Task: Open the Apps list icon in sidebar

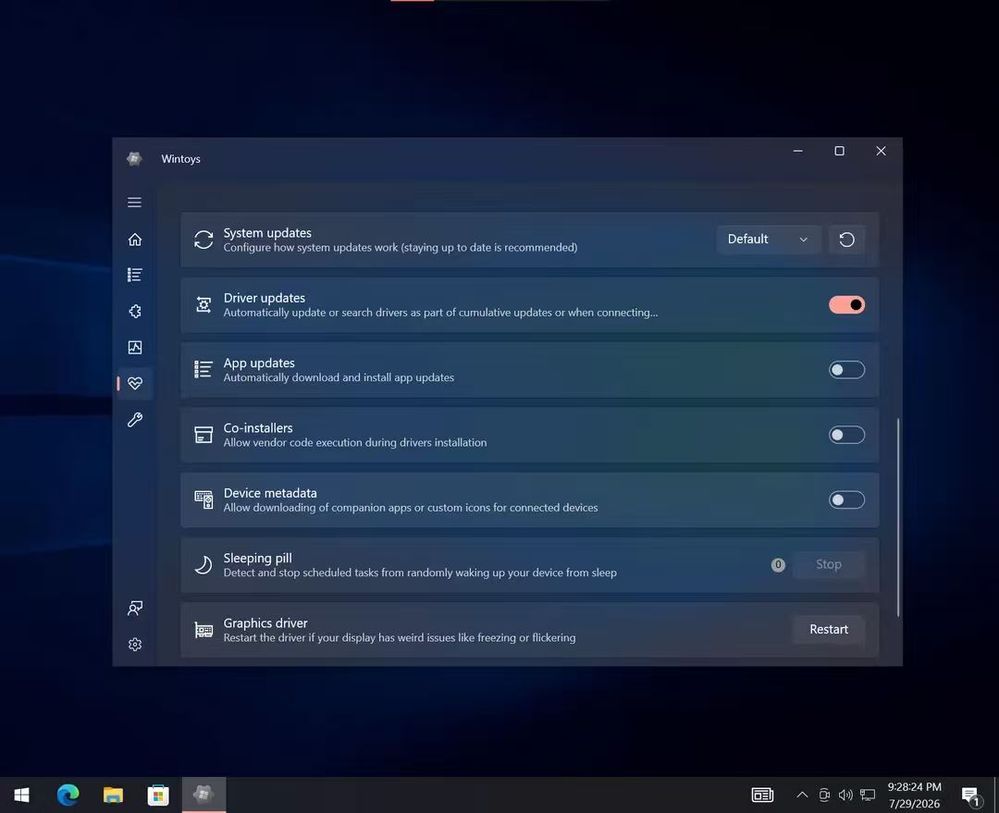Action: click(x=134, y=275)
